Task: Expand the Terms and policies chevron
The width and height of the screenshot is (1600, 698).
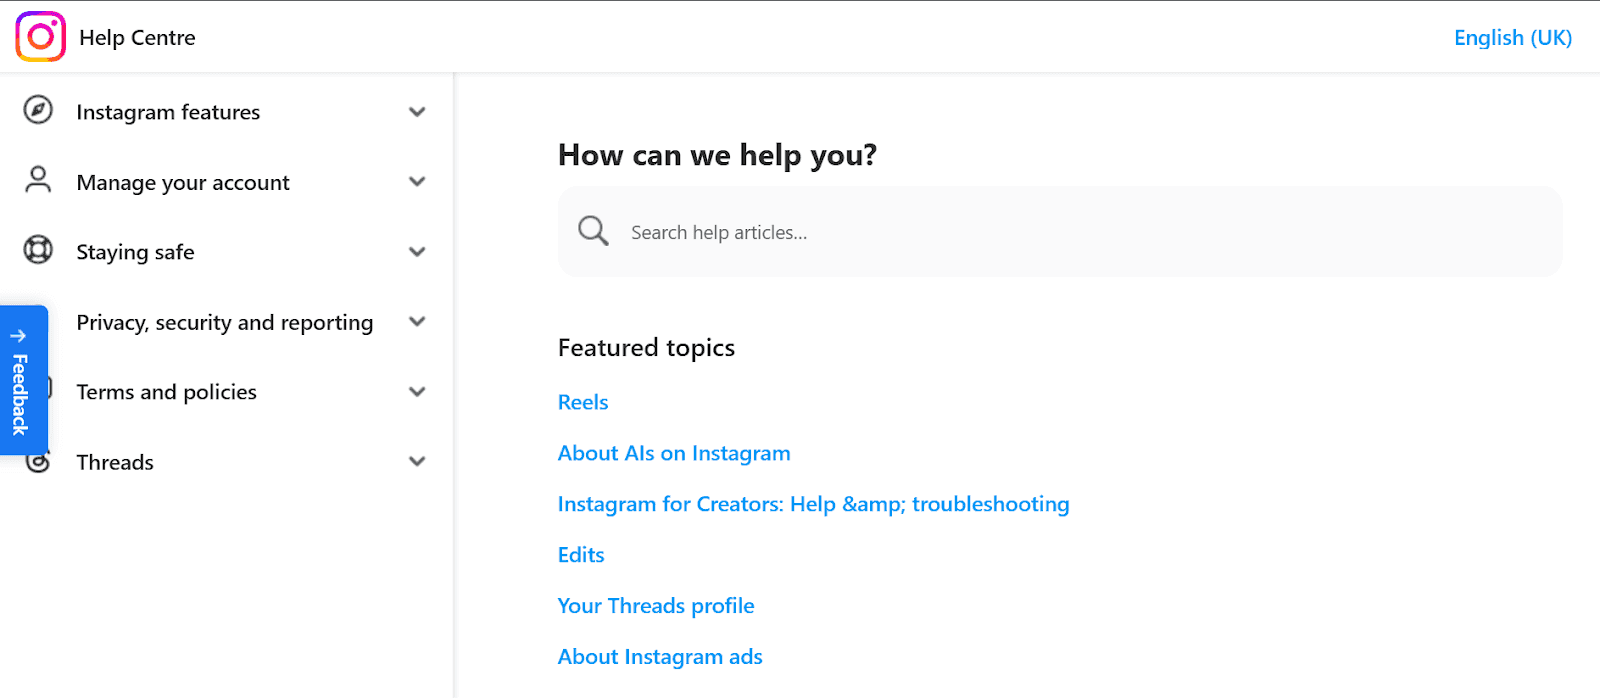Action: [417, 391]
